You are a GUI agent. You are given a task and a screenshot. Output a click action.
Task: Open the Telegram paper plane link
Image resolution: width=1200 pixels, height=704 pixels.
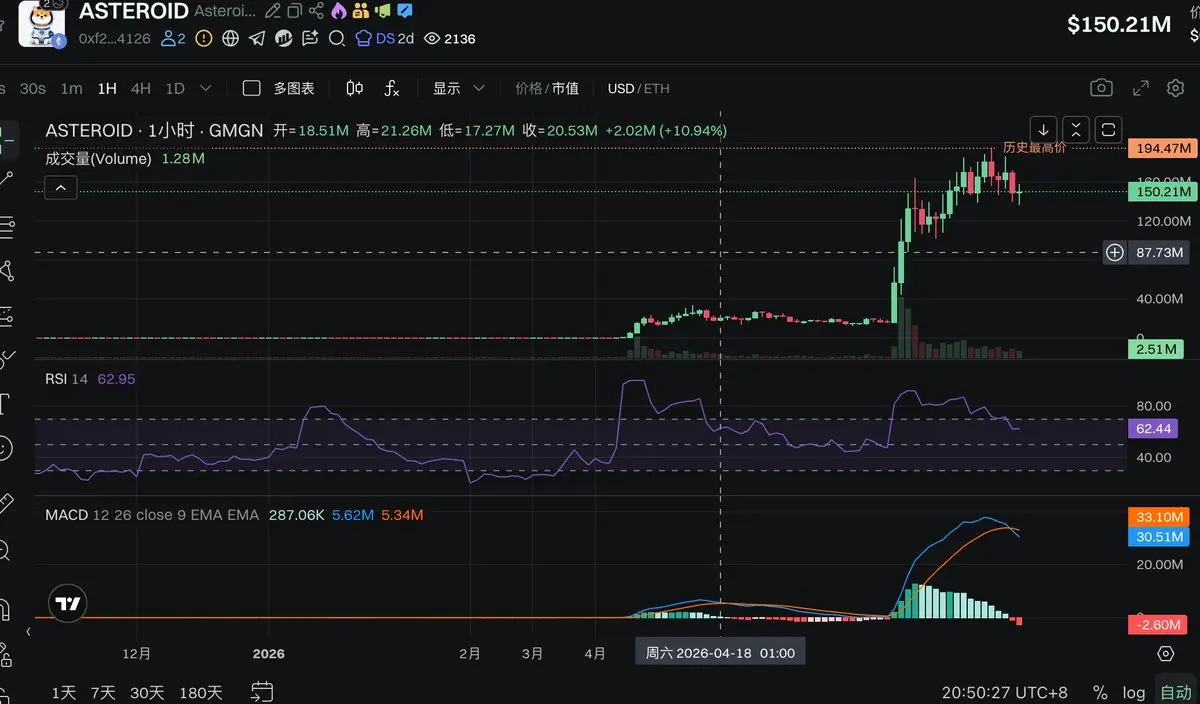[x=257, y=38]
